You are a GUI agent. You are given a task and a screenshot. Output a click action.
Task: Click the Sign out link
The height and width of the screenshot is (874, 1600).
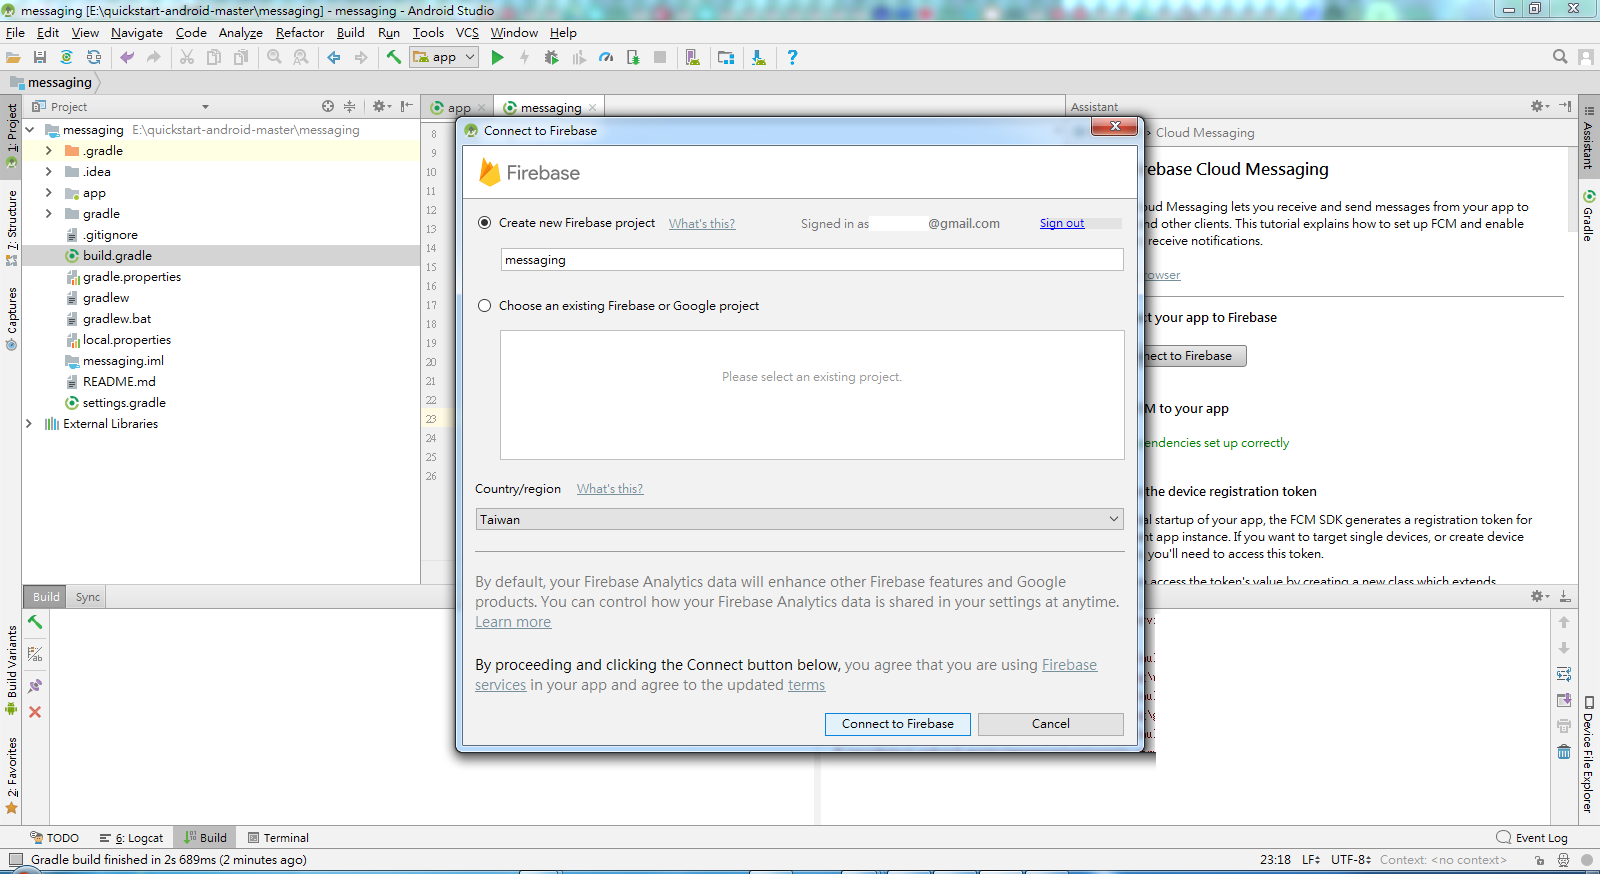coord(1062,223)
